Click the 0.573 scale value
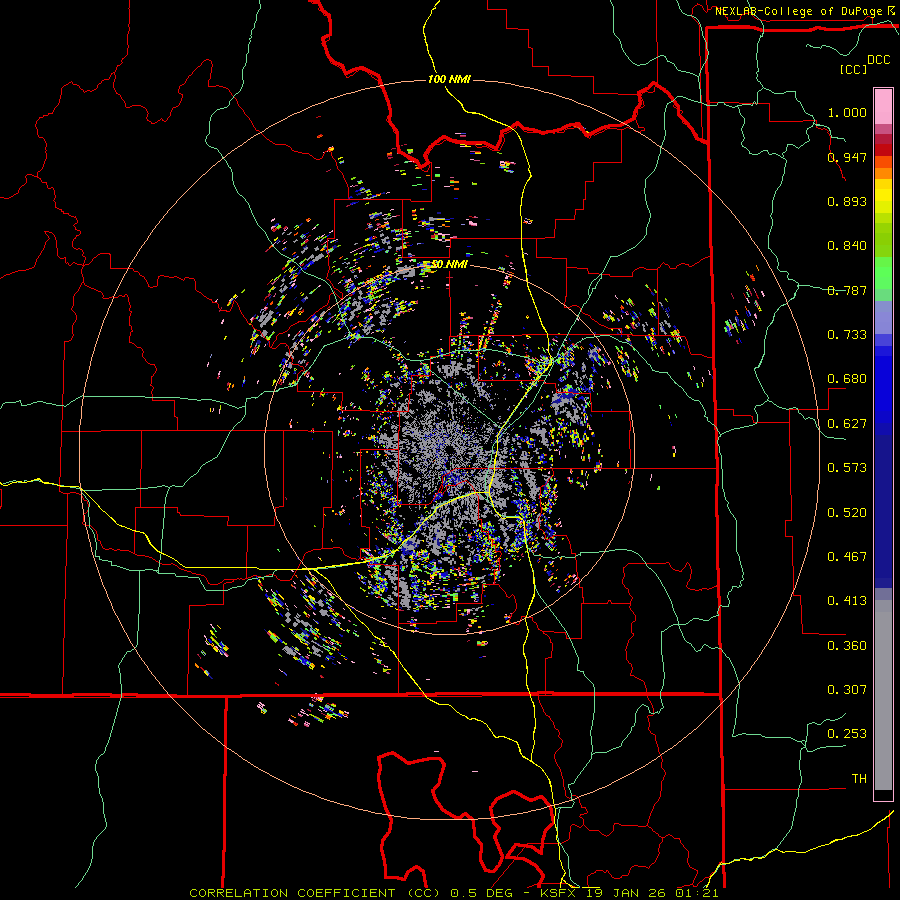 [847, 468]
